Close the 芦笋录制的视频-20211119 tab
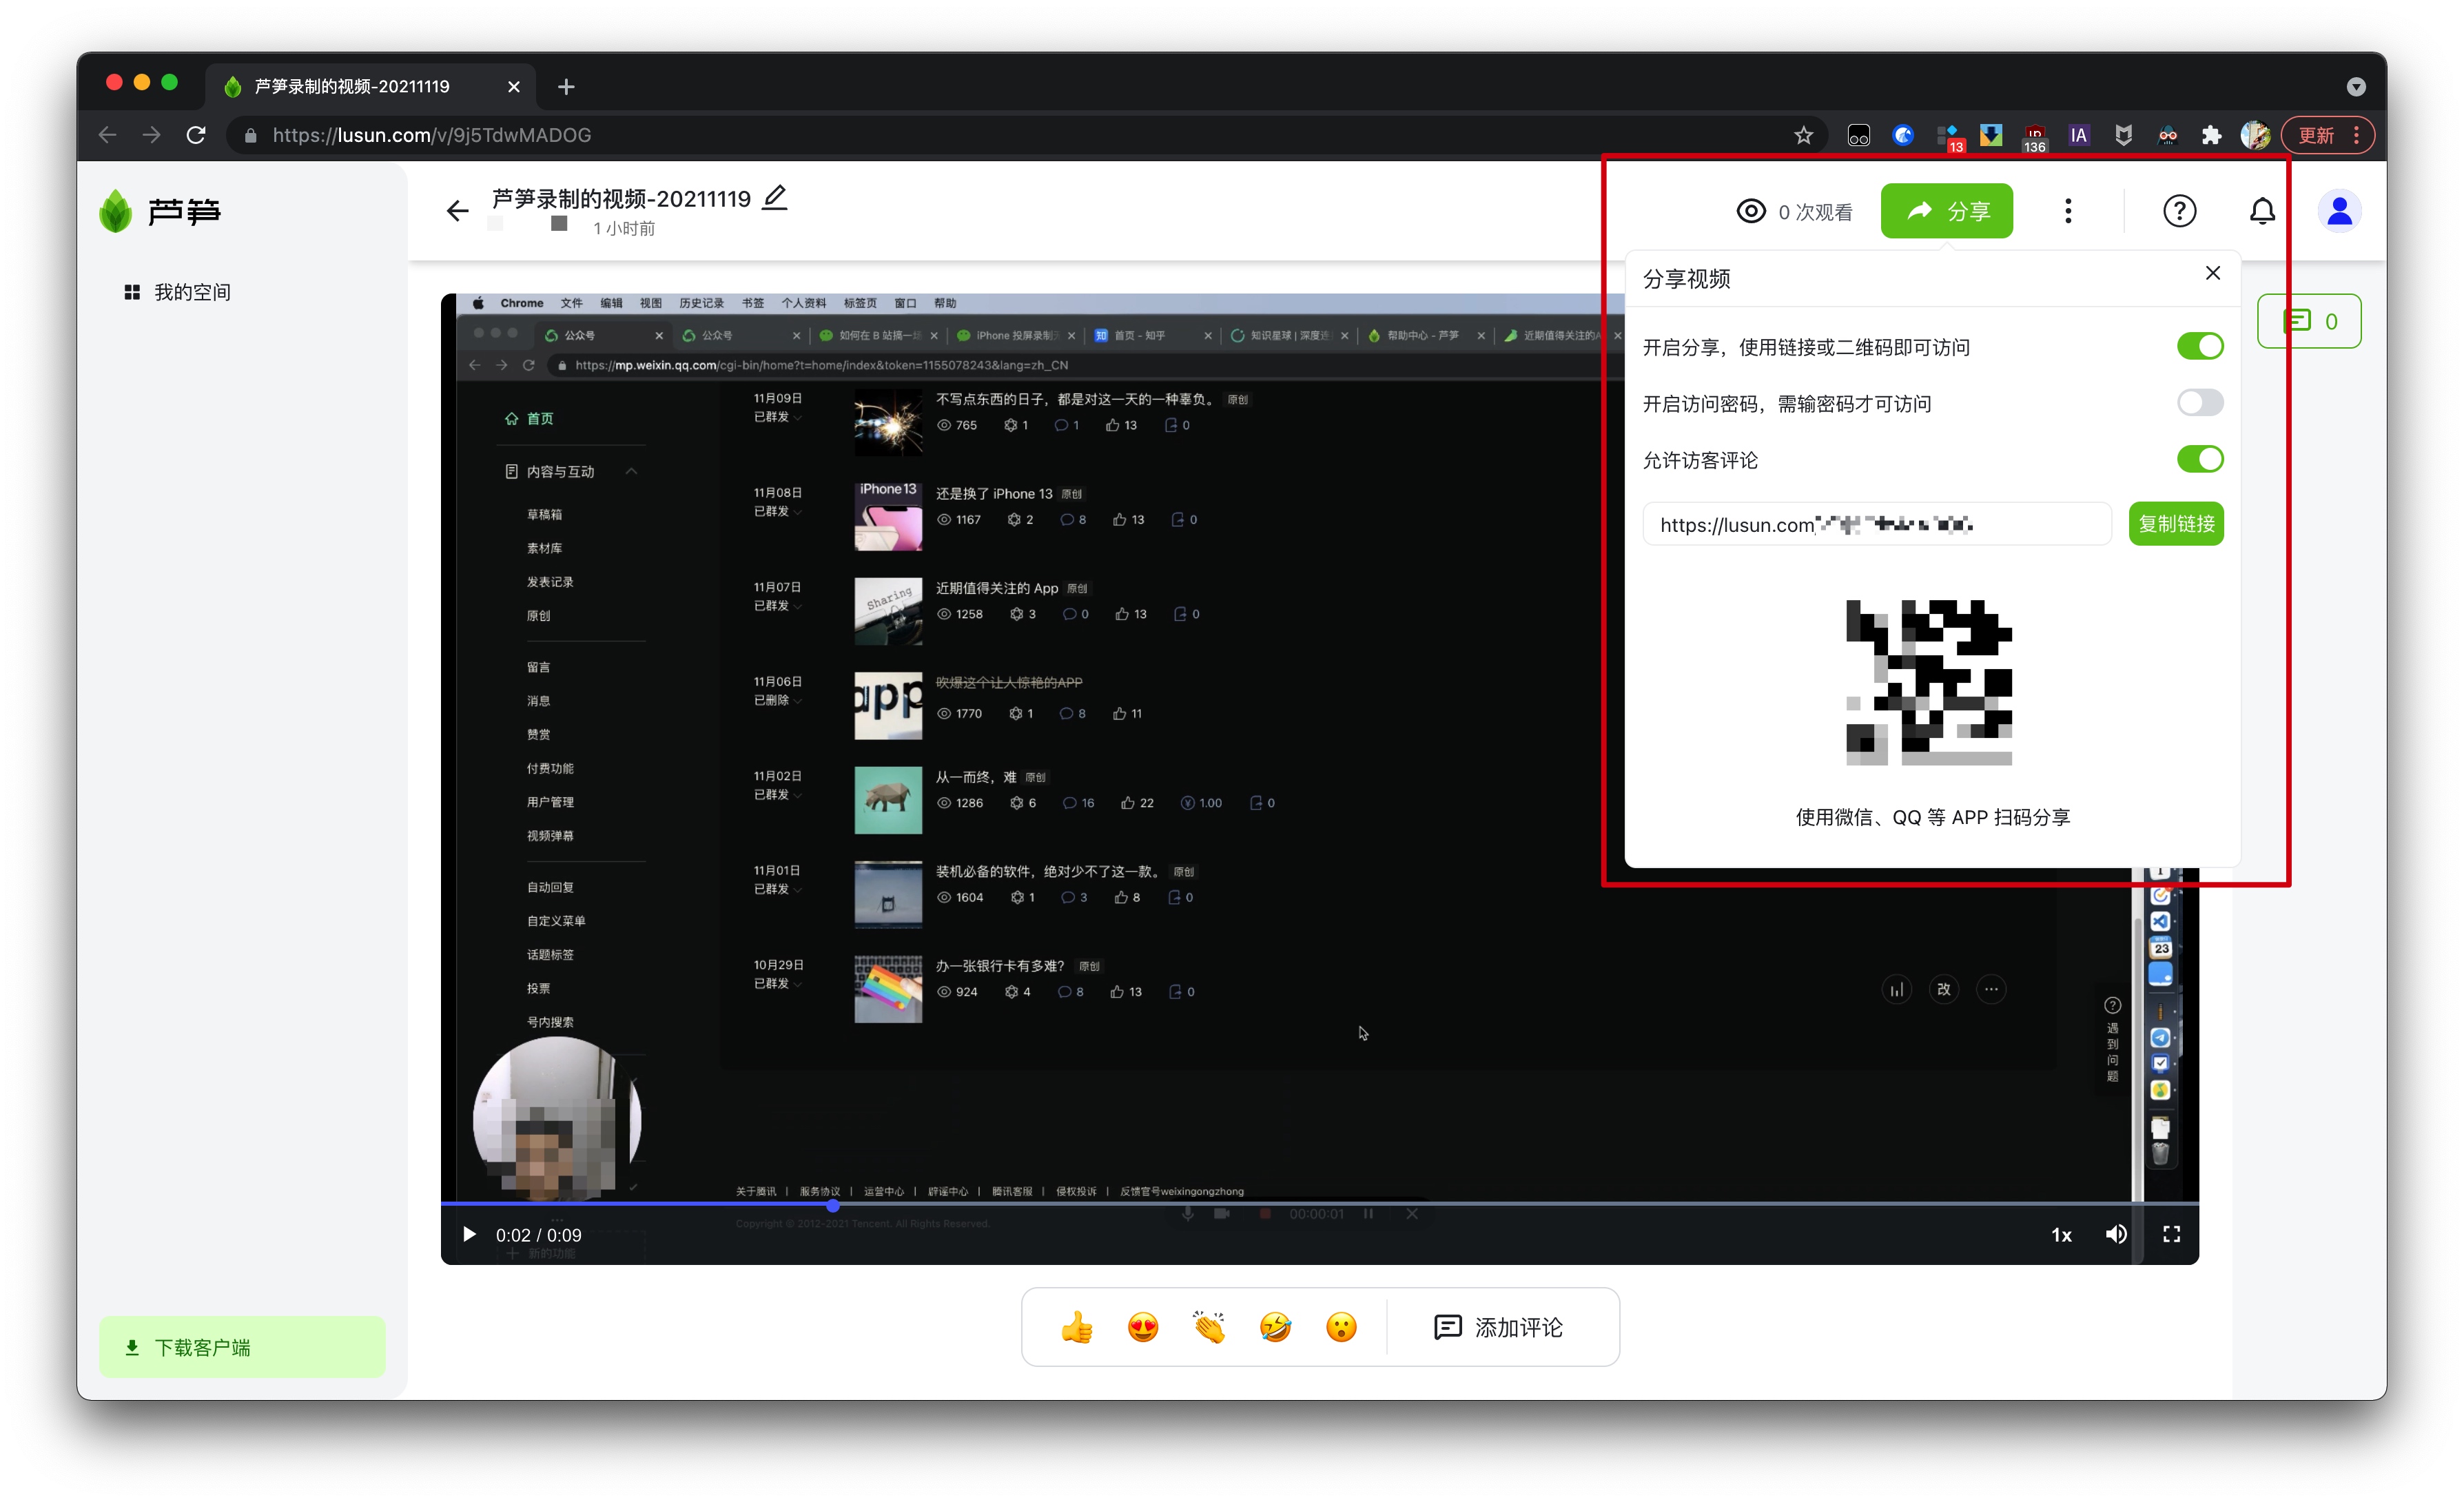 pos(514,87)
